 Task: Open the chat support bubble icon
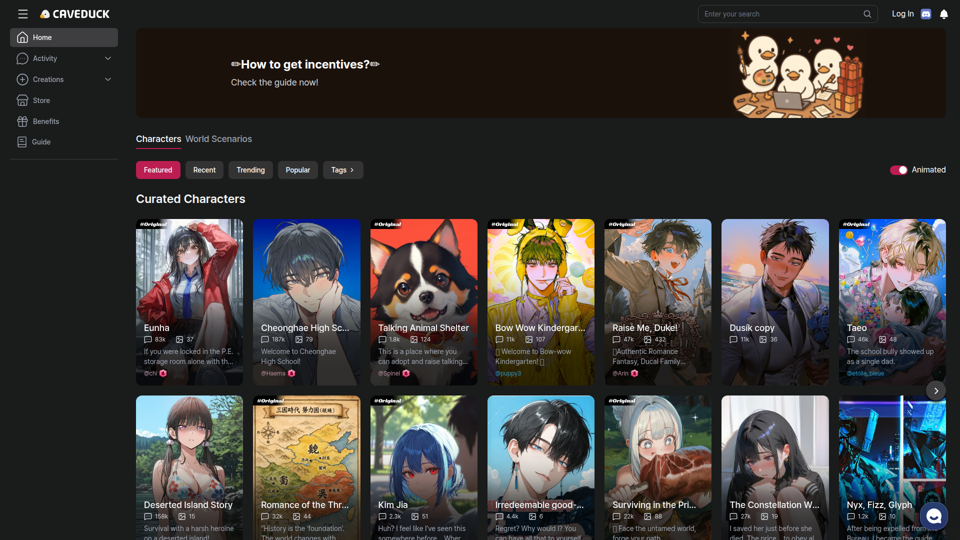click(x=933, y=516)
